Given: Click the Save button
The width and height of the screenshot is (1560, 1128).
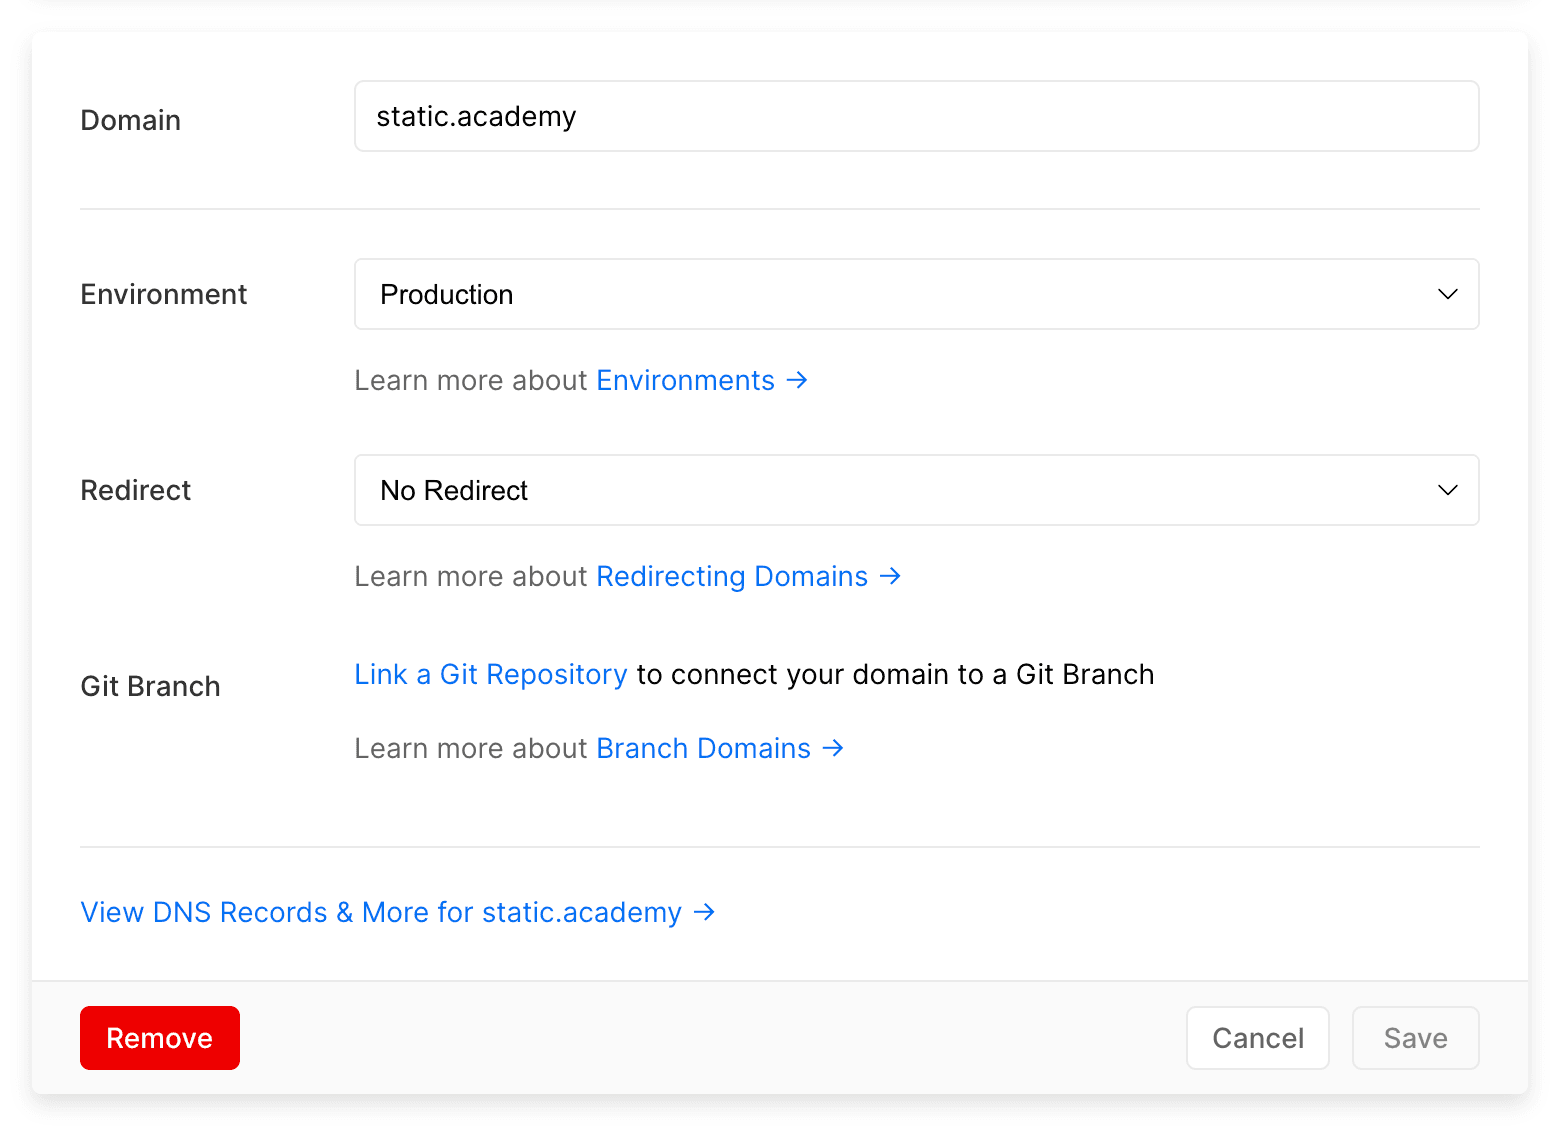Looking at the screenshot, I should pos(1415,1038).
